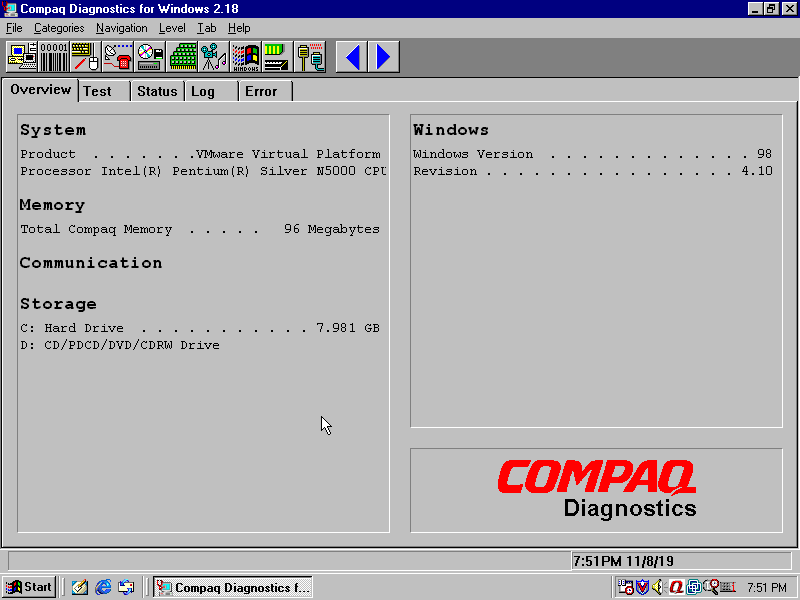Click the red Q tray icon
800x600 pixels.
point(677,587)
